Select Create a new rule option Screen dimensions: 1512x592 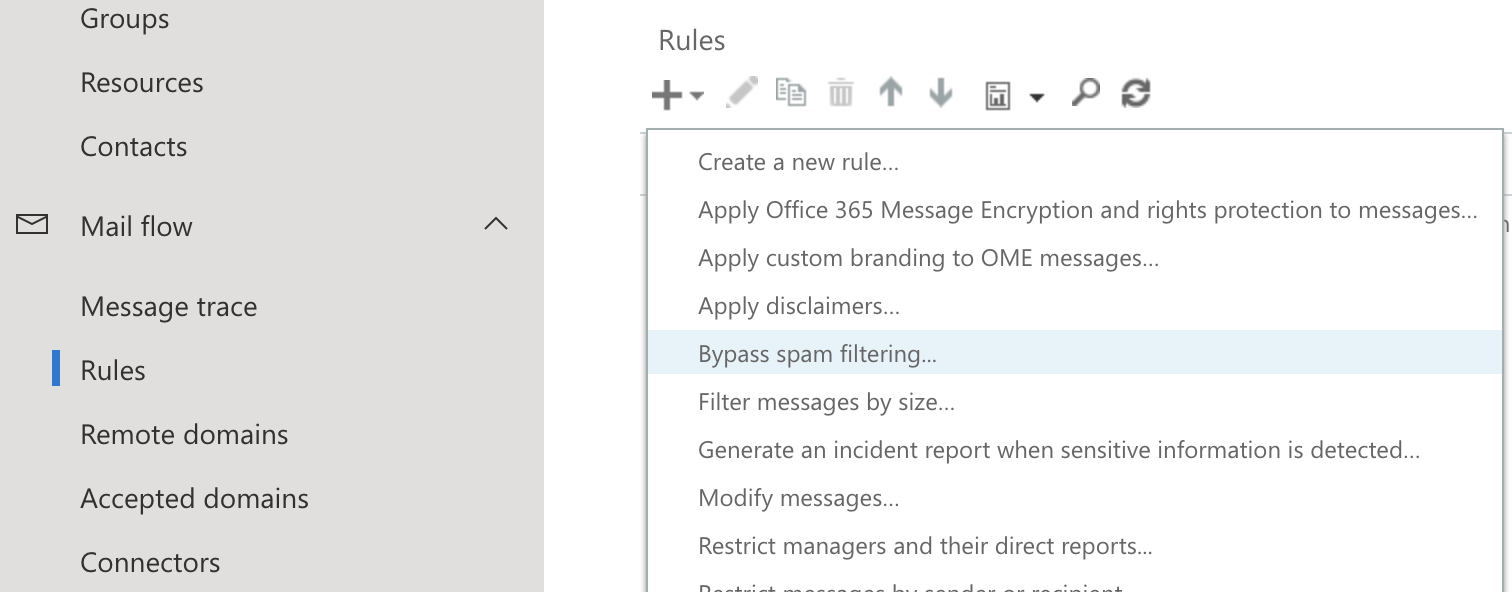798,161
